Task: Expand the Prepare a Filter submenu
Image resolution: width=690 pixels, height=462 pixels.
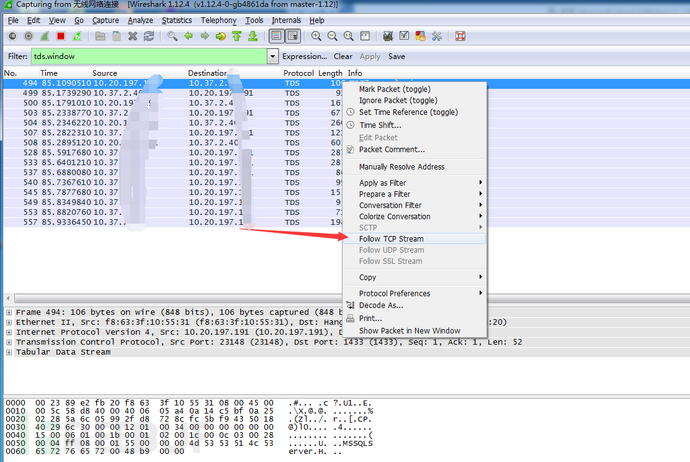Action: click(x=415, y=194)
